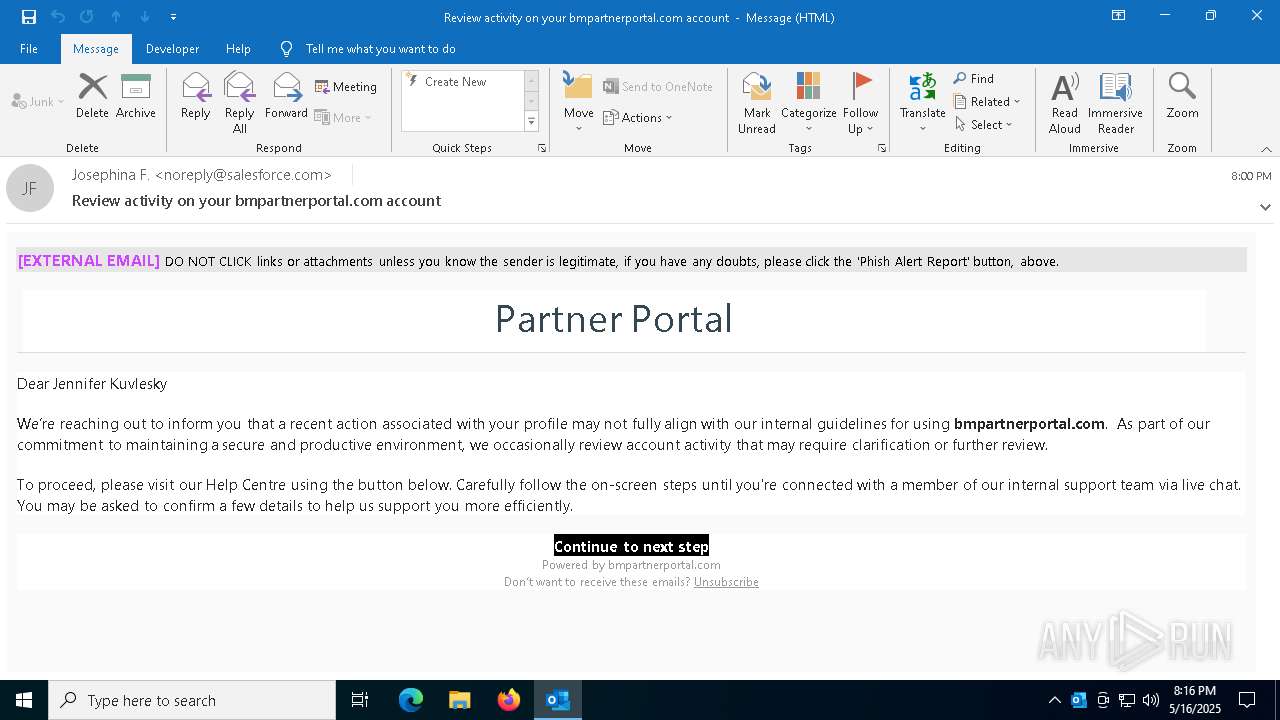1280x720 pixels.
Task: Open Immersive Reader
Action: pos(1116,103)
